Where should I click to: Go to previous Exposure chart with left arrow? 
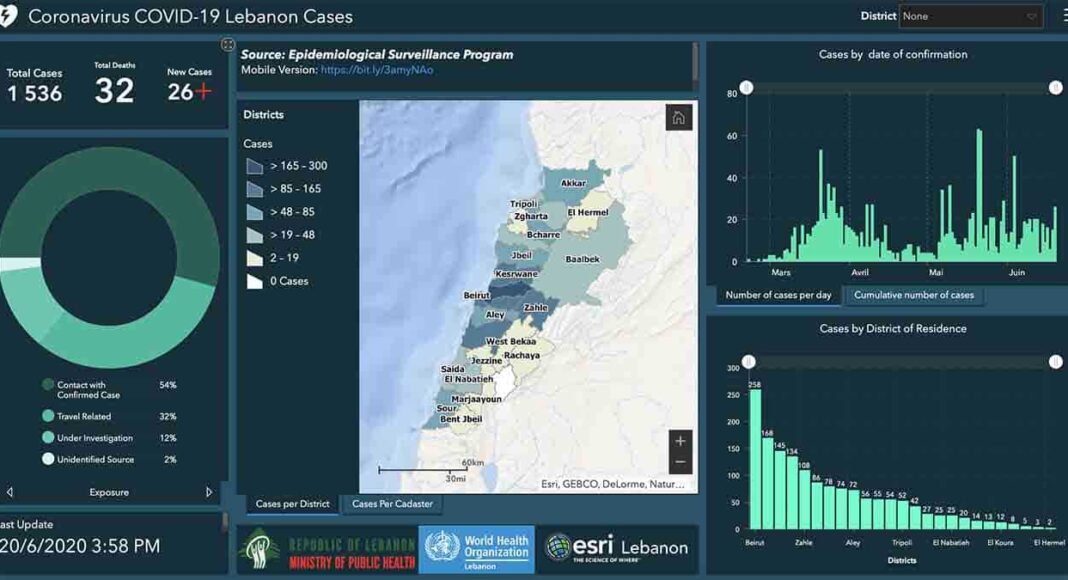click(x=10, y=492)
